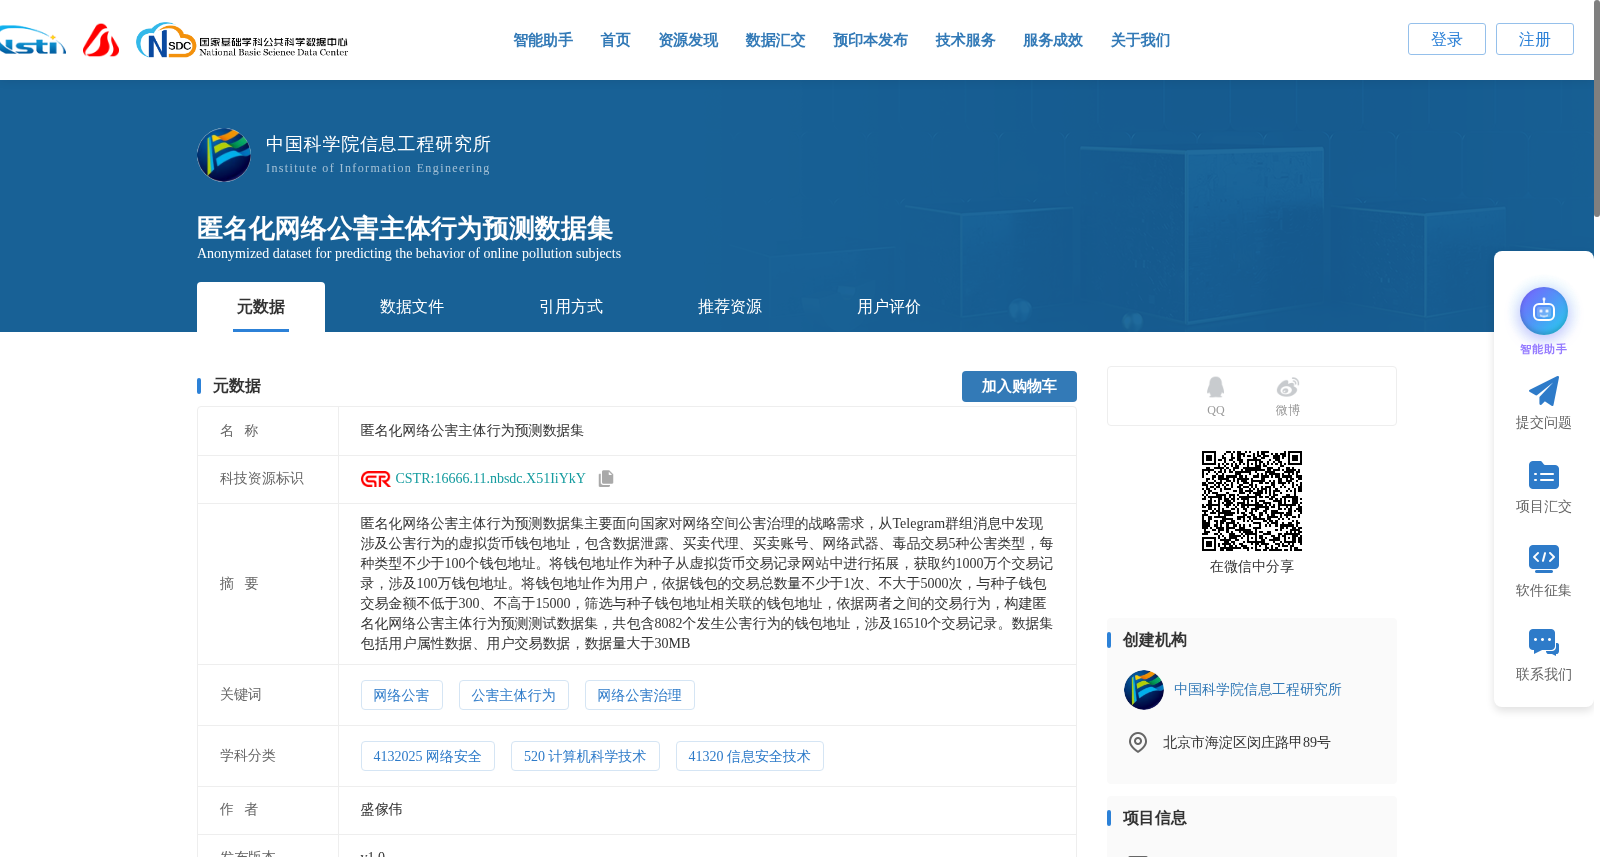Open the CSTR:16666.11.nbsdc.X51IiYkY link
The height and width of the screenshot is (857, 1600).
(x=490, y=479)
